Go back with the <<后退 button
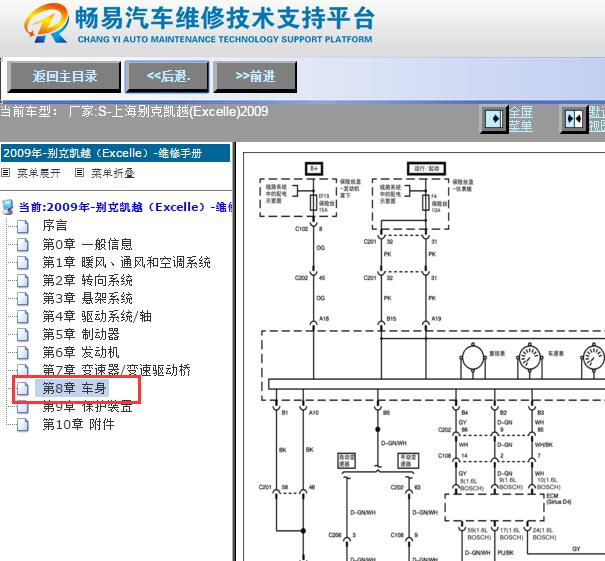 (167, 76)
